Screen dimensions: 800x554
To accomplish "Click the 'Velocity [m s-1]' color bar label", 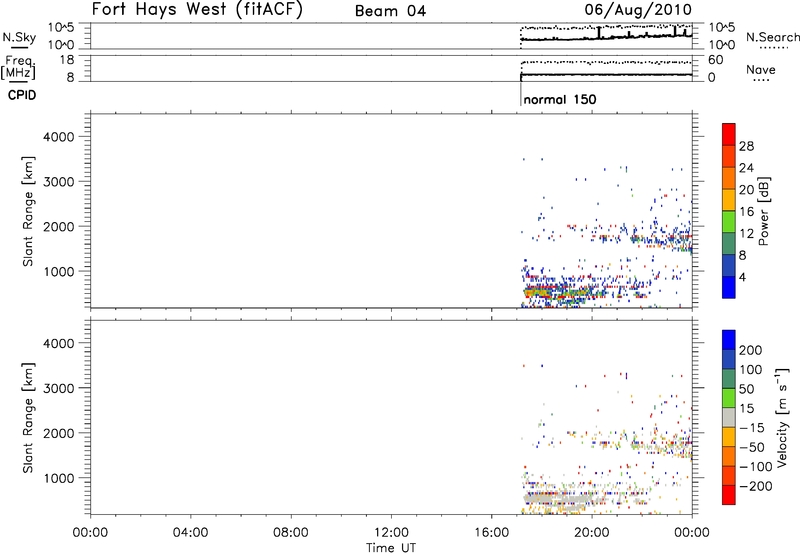I will pyautogui.click(x=782, y=417).
